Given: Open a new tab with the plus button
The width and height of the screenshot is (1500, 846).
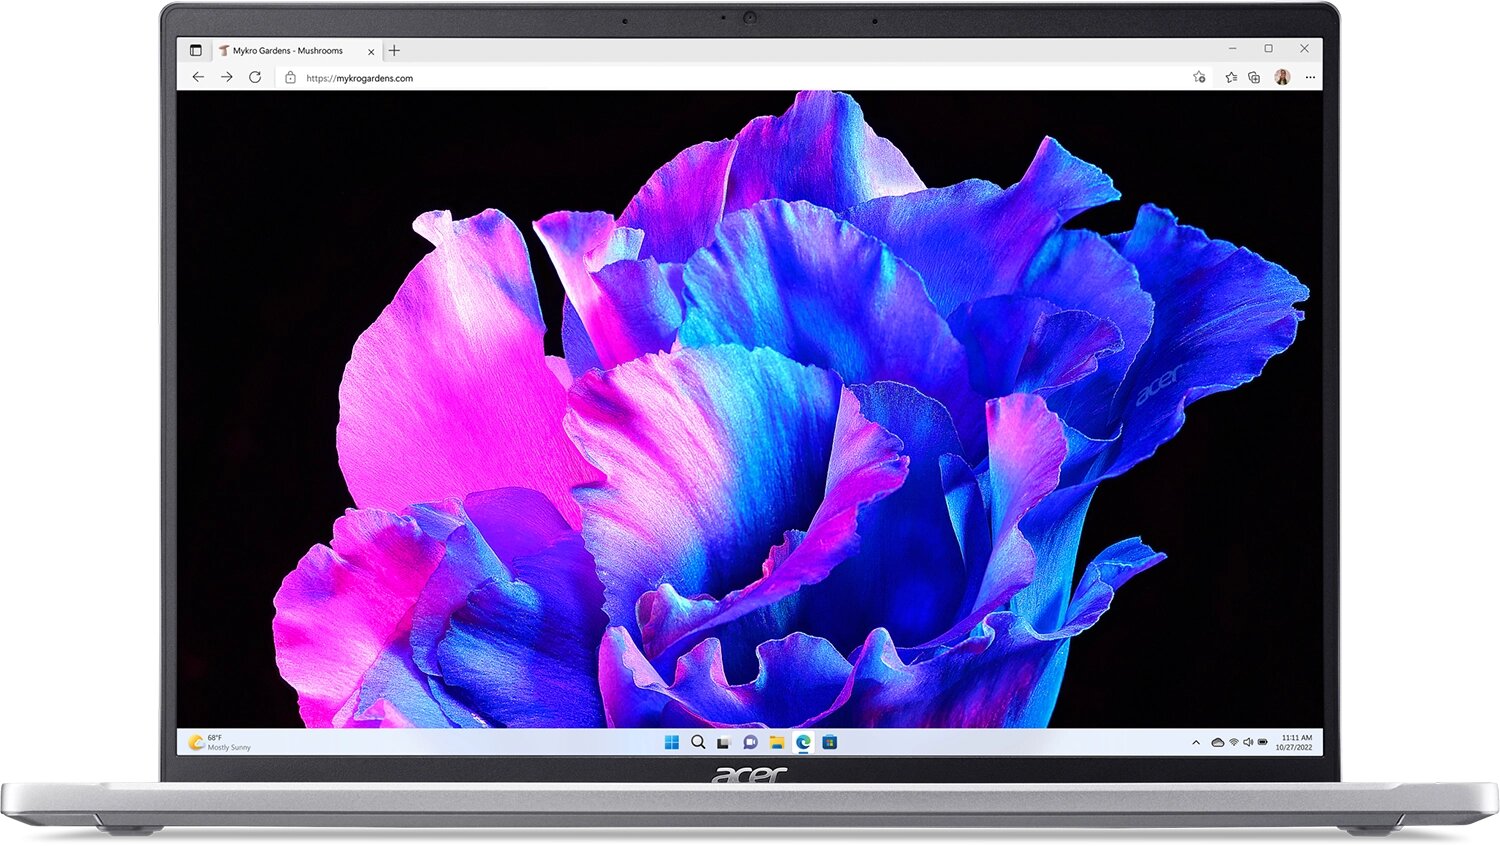Looking at the screenshot, I should [x=393, y=50].
